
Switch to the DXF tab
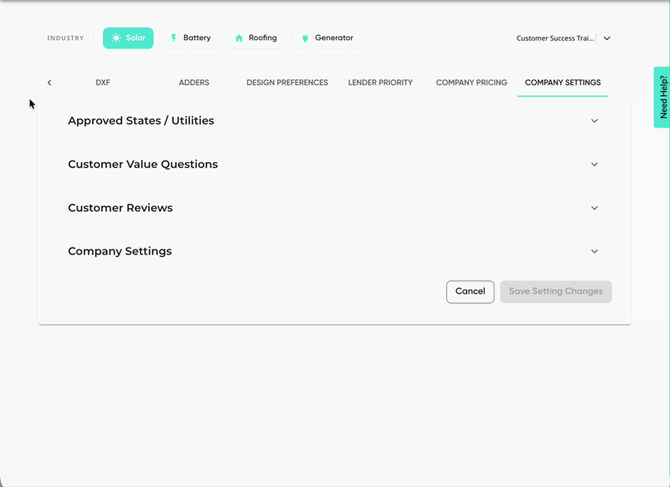(x=103, y=82)
